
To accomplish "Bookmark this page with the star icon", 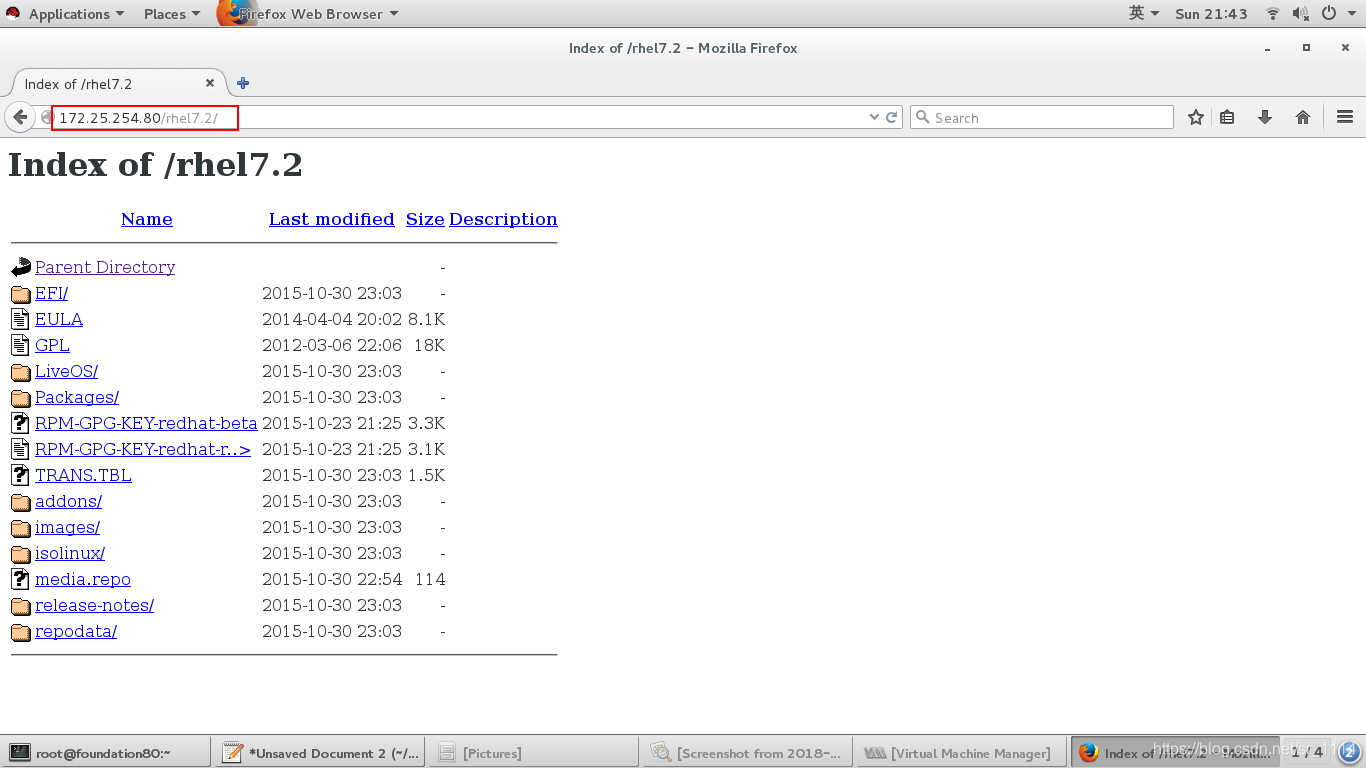I will 1196,117.
